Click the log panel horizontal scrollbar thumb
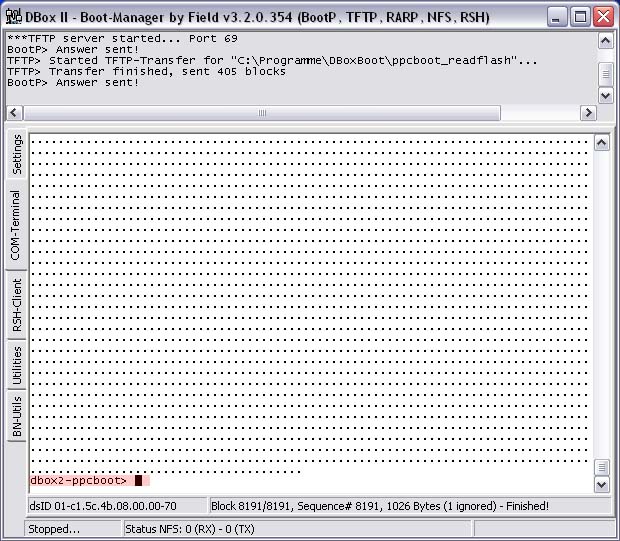The height and width of the screenshot is (541, 620). pos(262,113)
